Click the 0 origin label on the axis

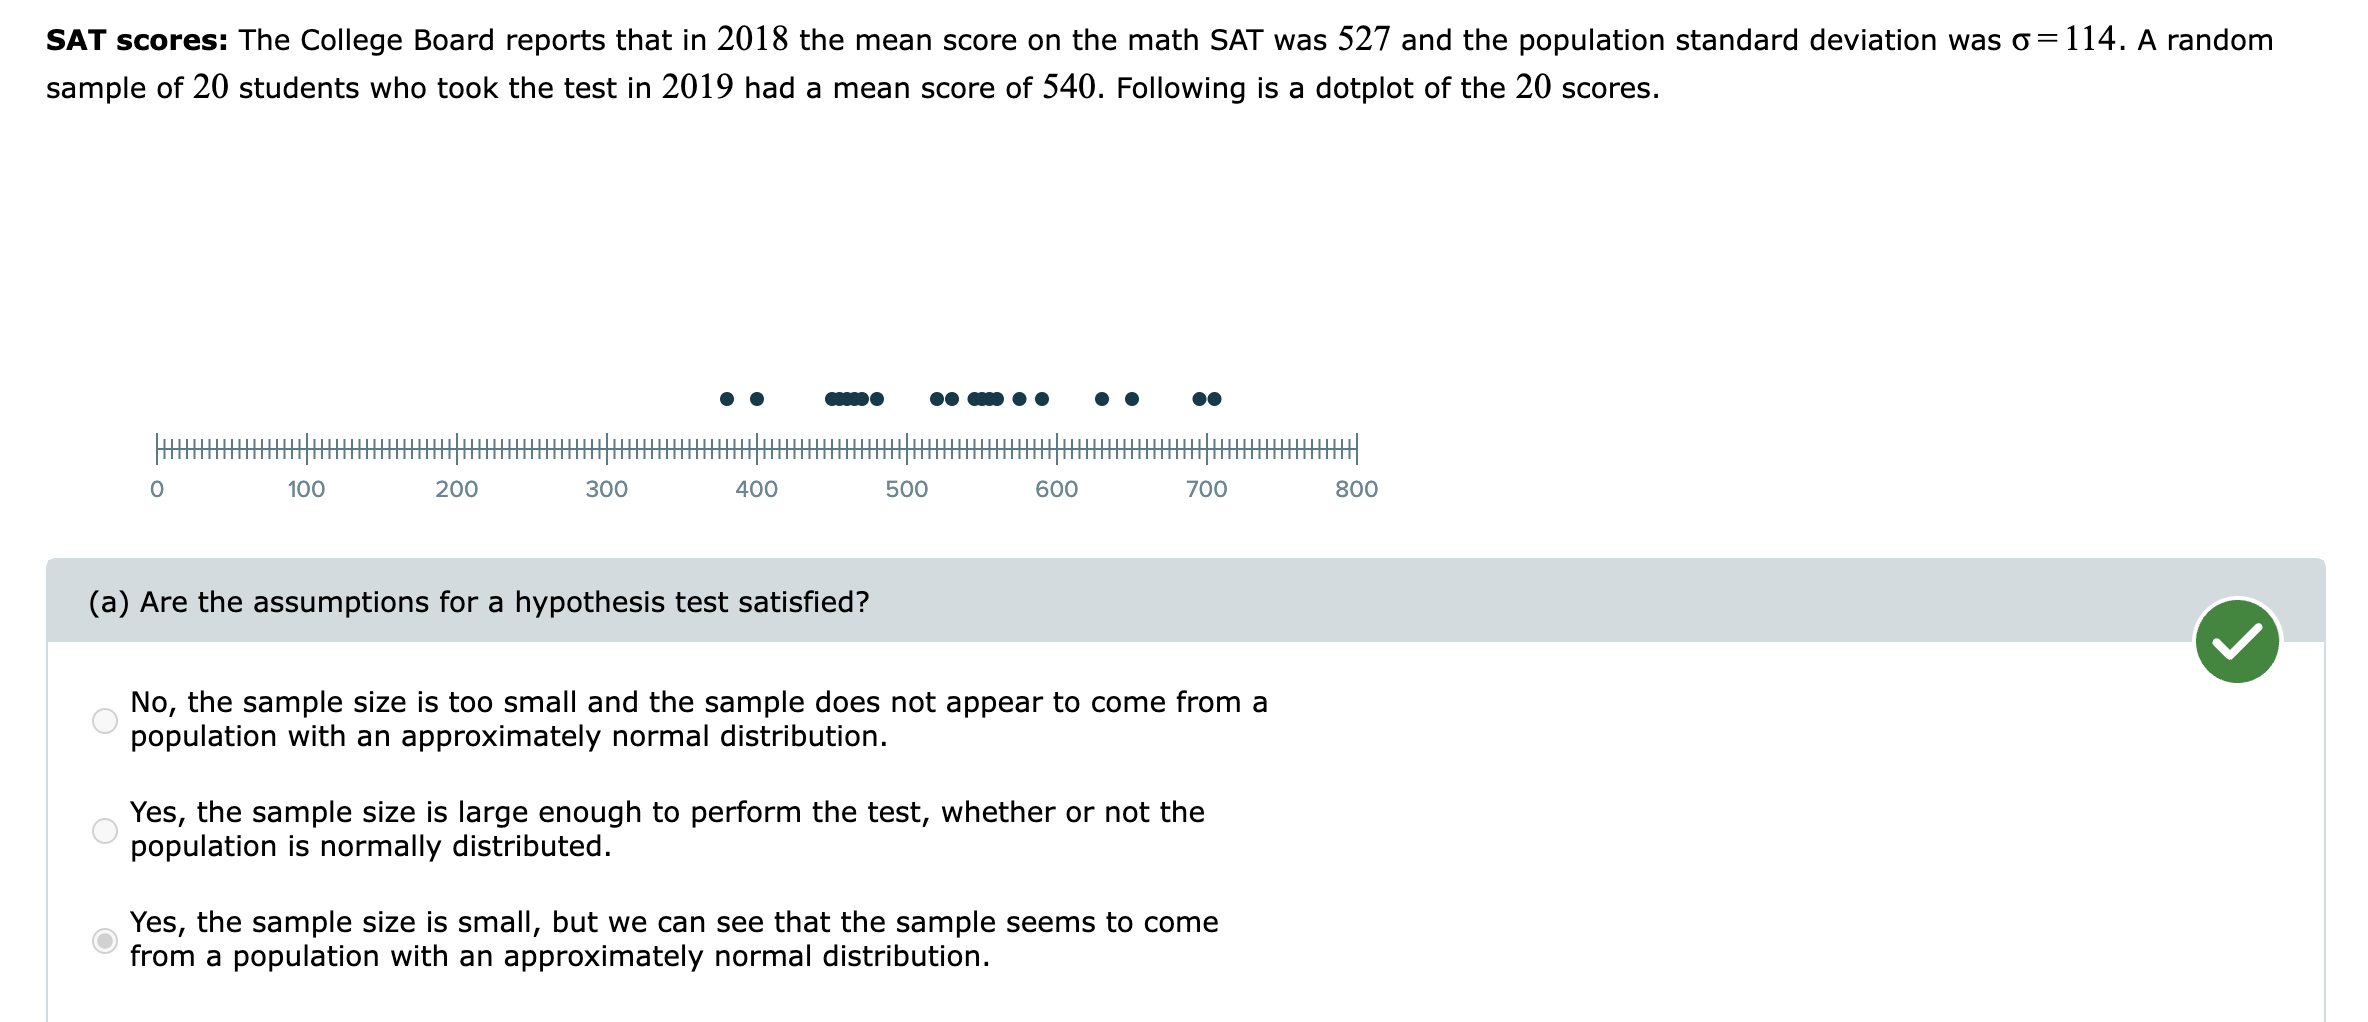157,488
